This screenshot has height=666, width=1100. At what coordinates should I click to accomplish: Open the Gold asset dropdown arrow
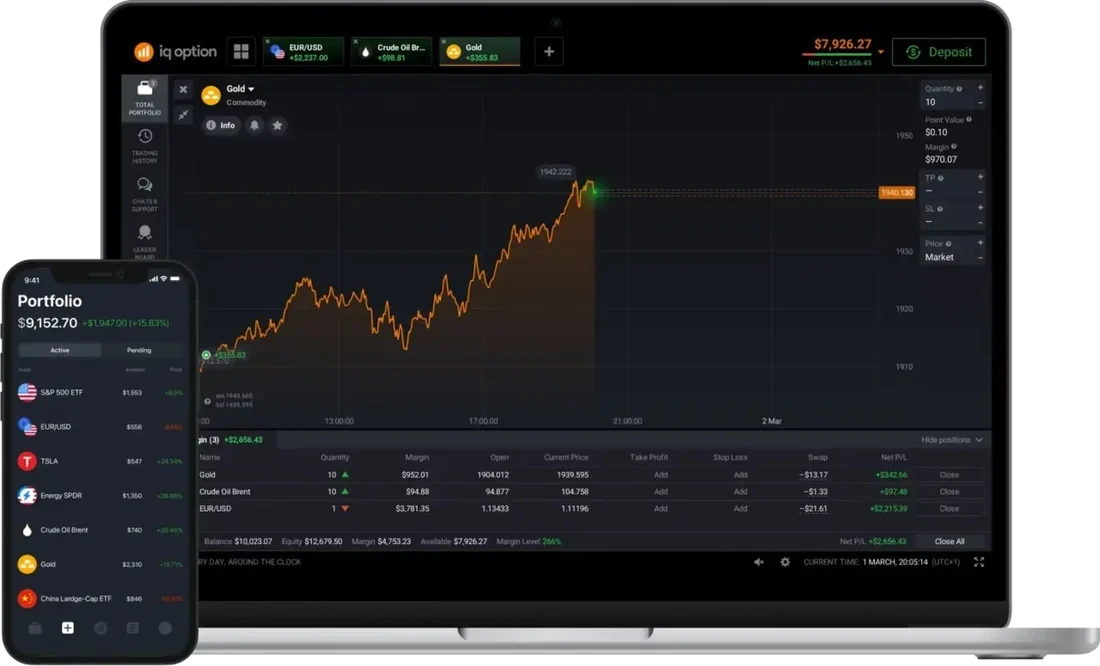click(251, 89)
